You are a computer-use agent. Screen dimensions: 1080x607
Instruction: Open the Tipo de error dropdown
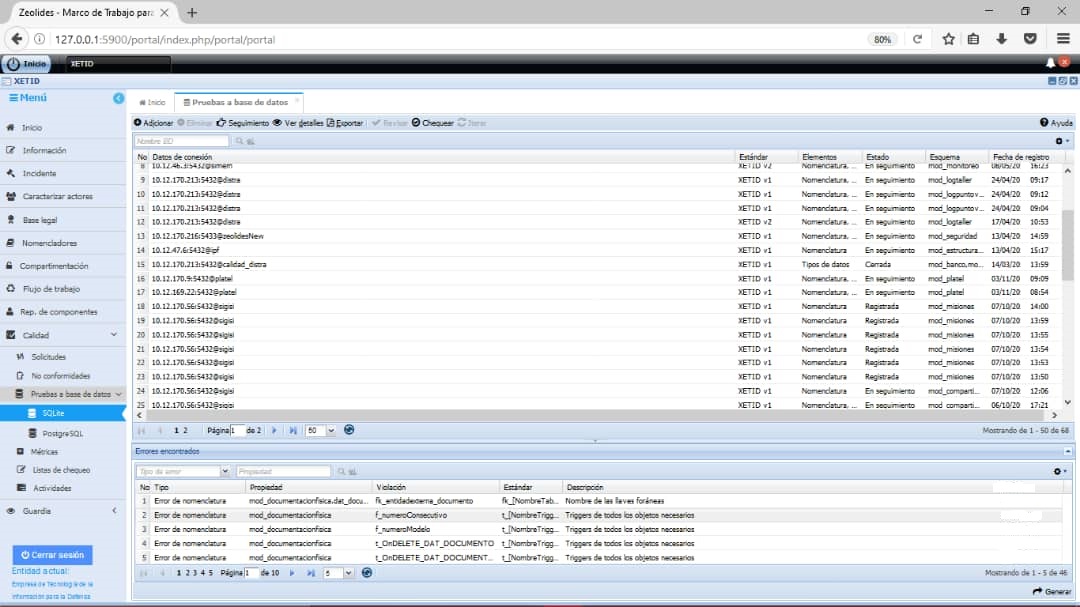click(x=224, y=471)
